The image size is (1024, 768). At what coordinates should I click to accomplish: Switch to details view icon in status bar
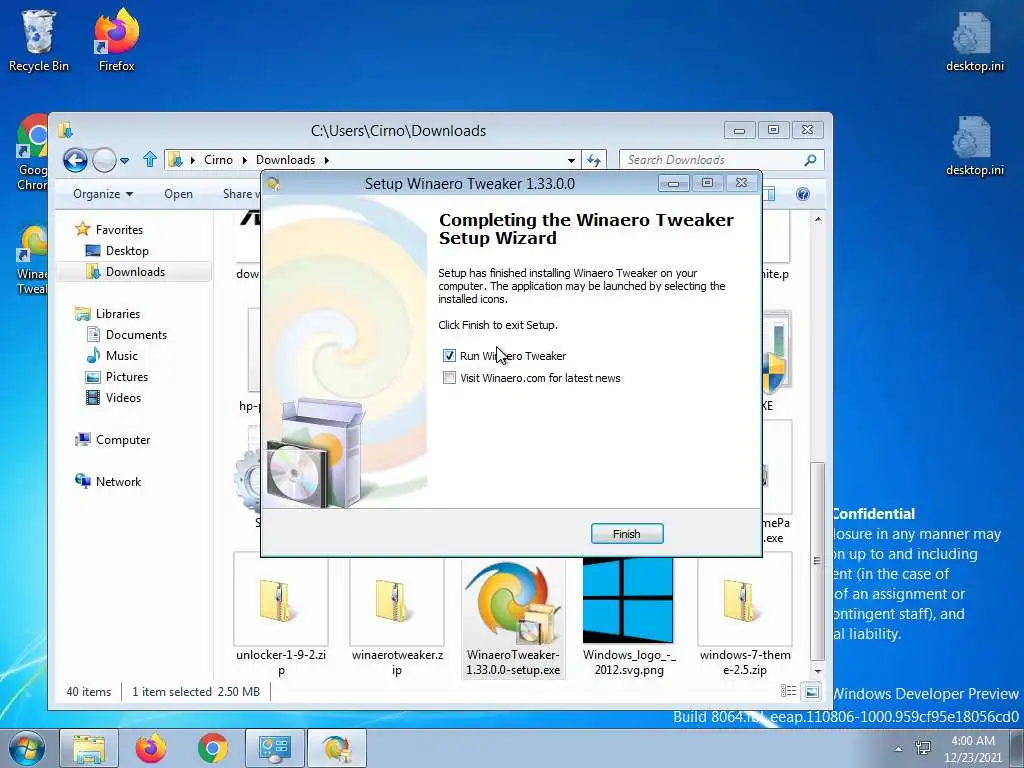pyautogui.click(x=788, y=691)
